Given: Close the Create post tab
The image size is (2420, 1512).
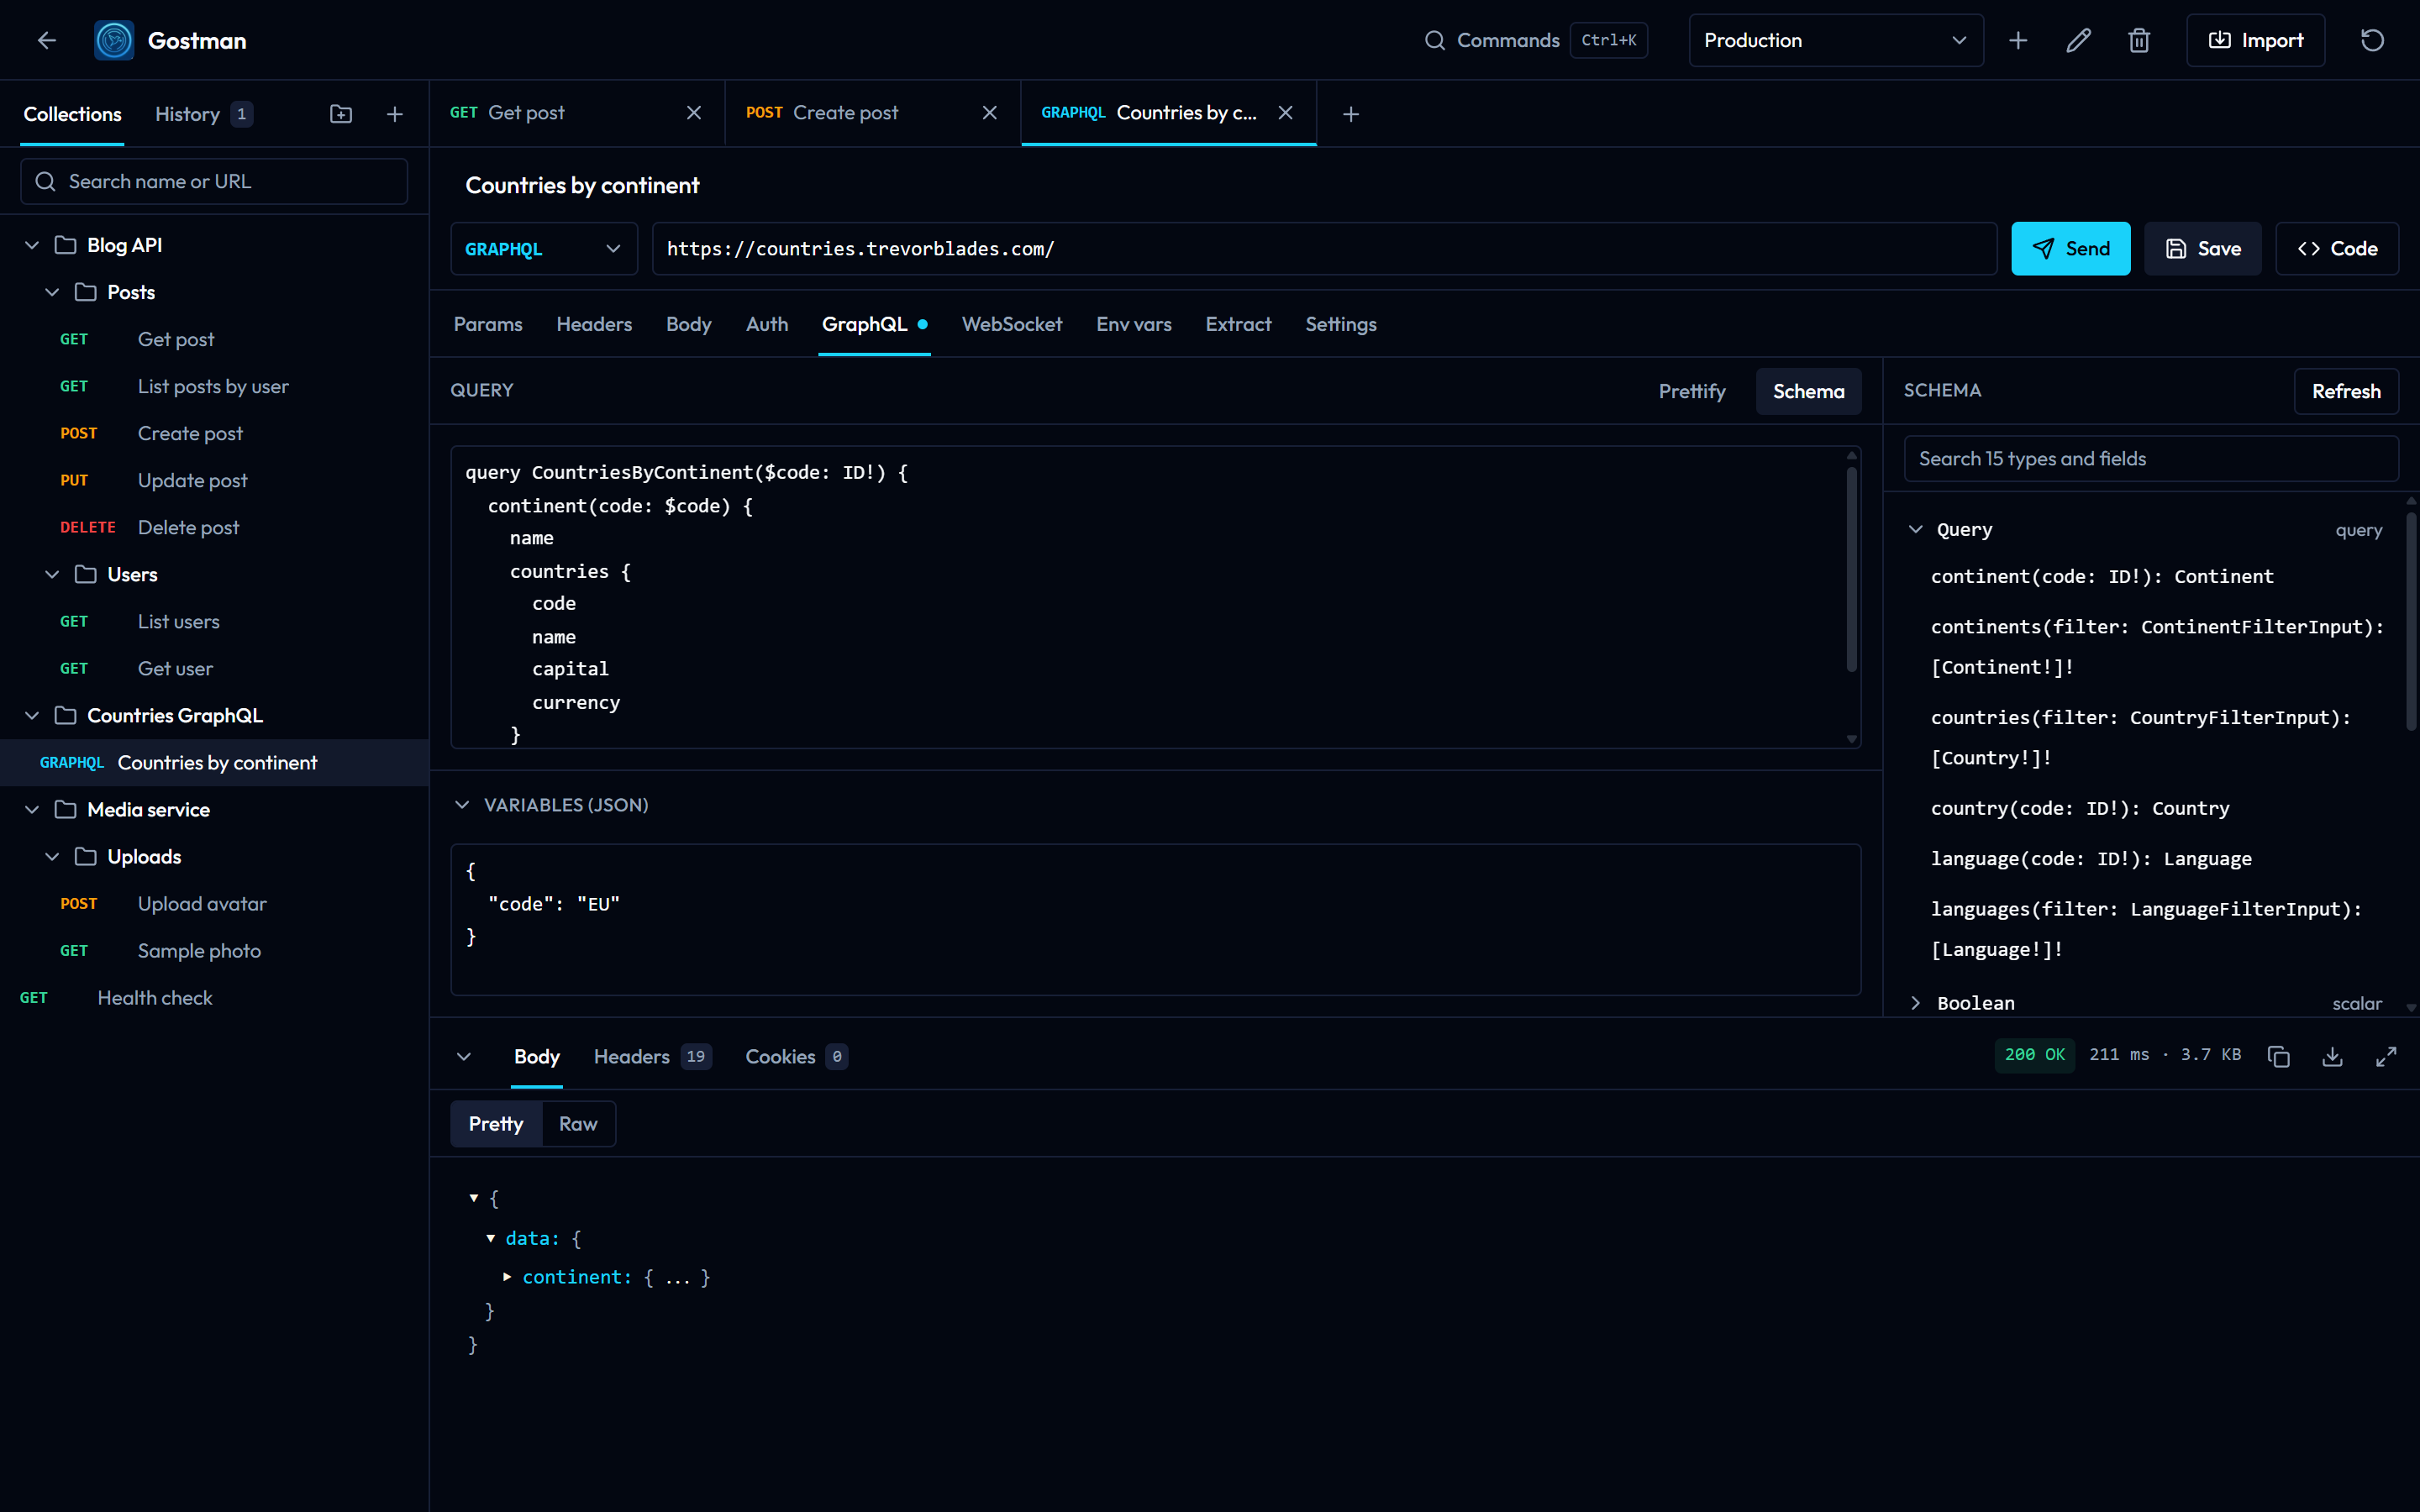Looking at the screenshot, I should pos(989,113).
